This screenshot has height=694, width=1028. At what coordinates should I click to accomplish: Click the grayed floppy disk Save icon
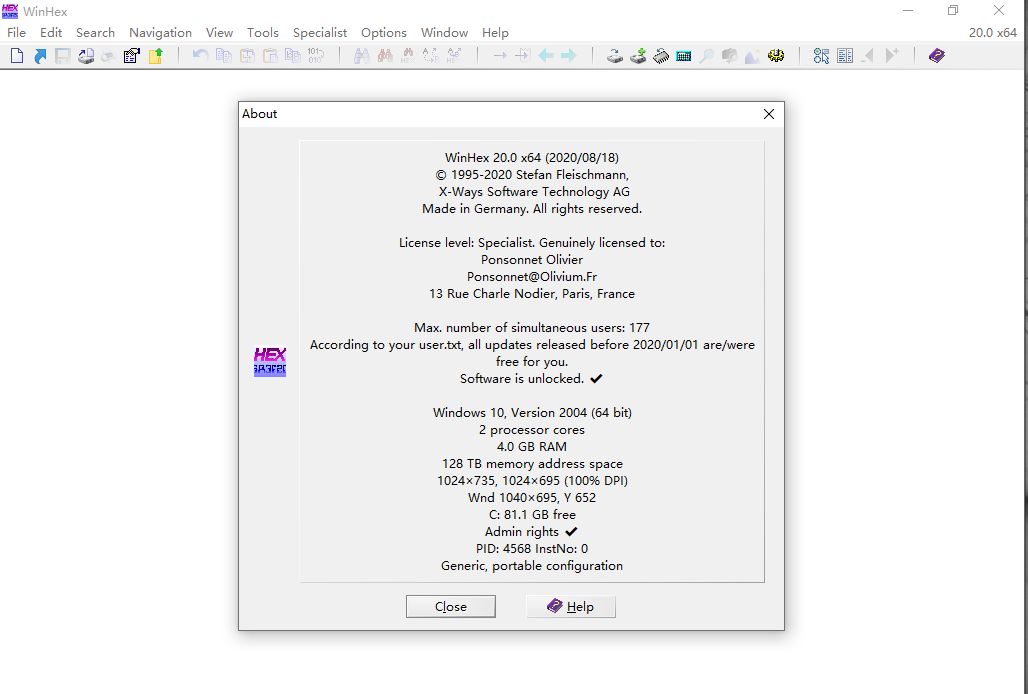tap(62, 56)
